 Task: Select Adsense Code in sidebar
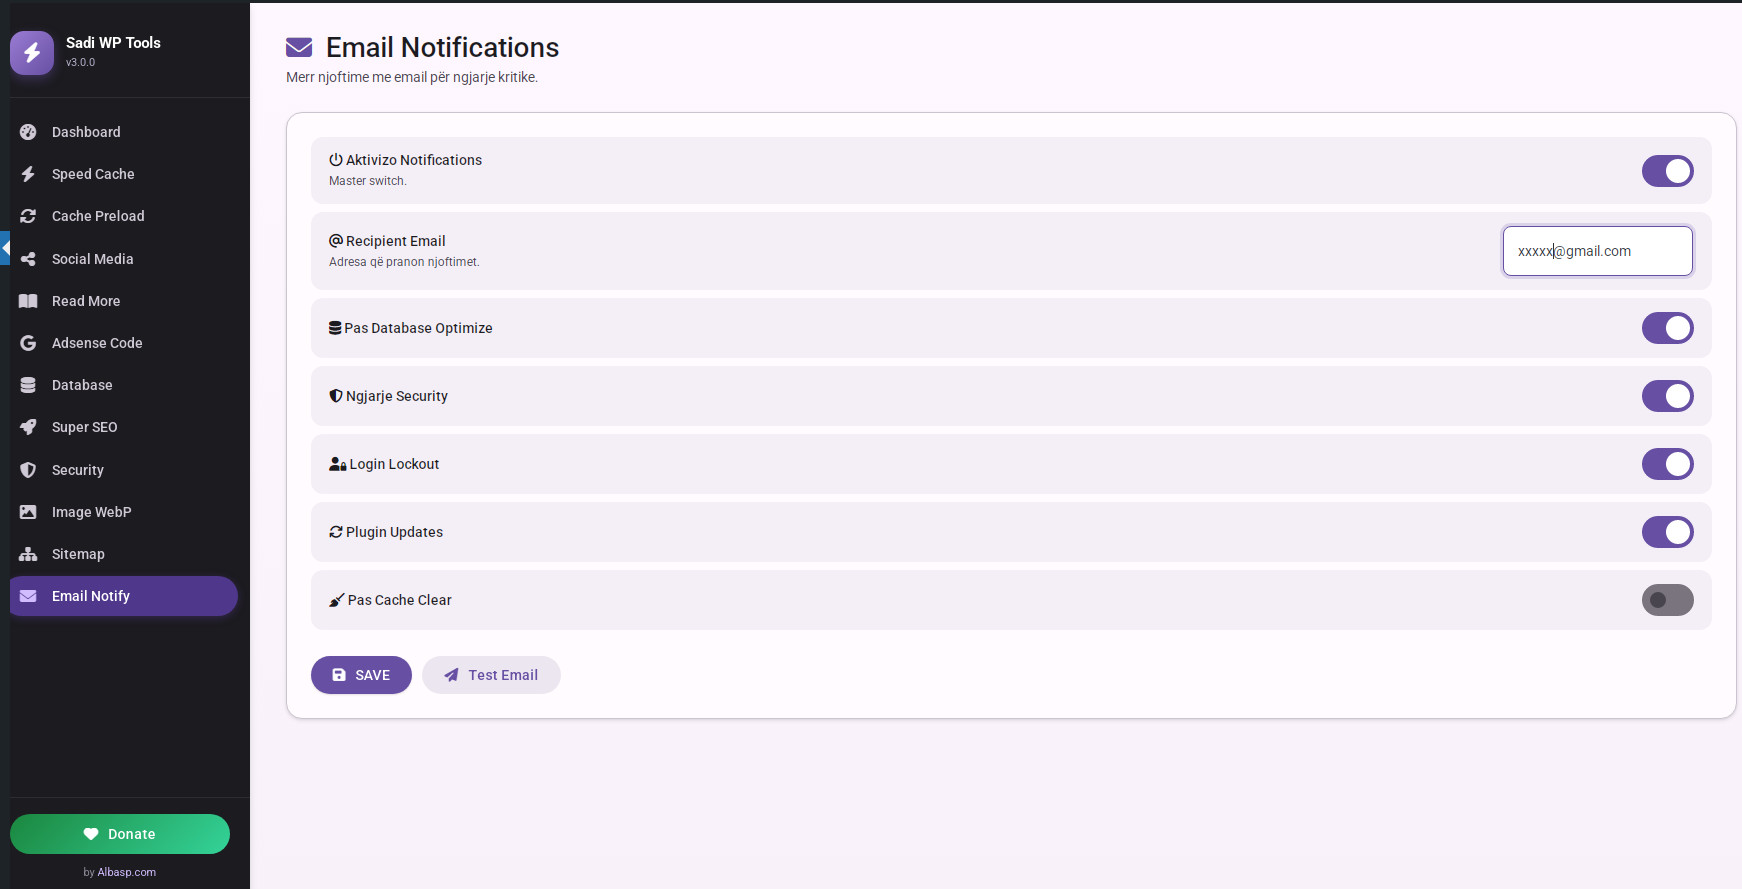click(124, 343)
